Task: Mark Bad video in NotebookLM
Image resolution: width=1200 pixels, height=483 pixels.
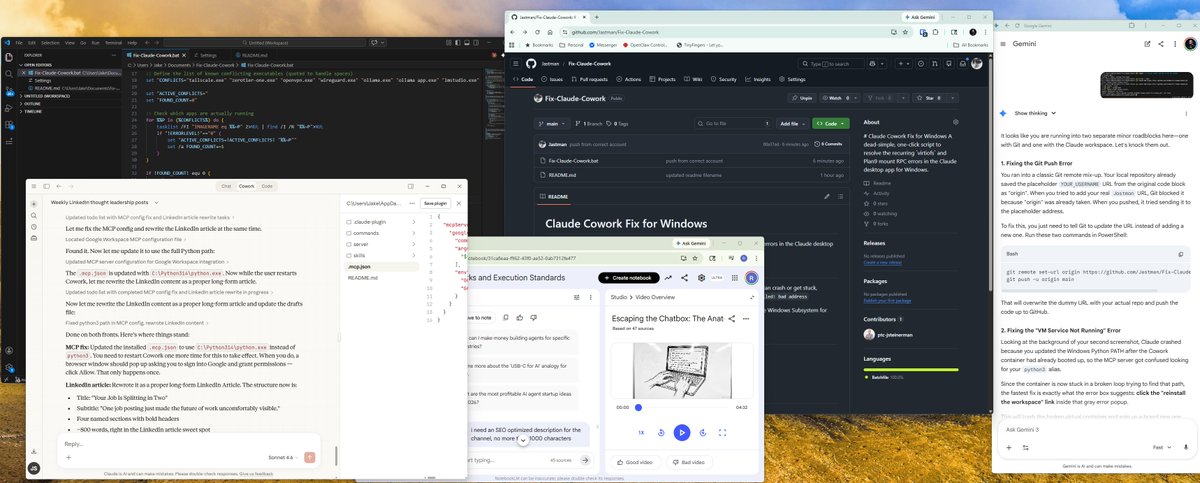Action: [689, 462]
